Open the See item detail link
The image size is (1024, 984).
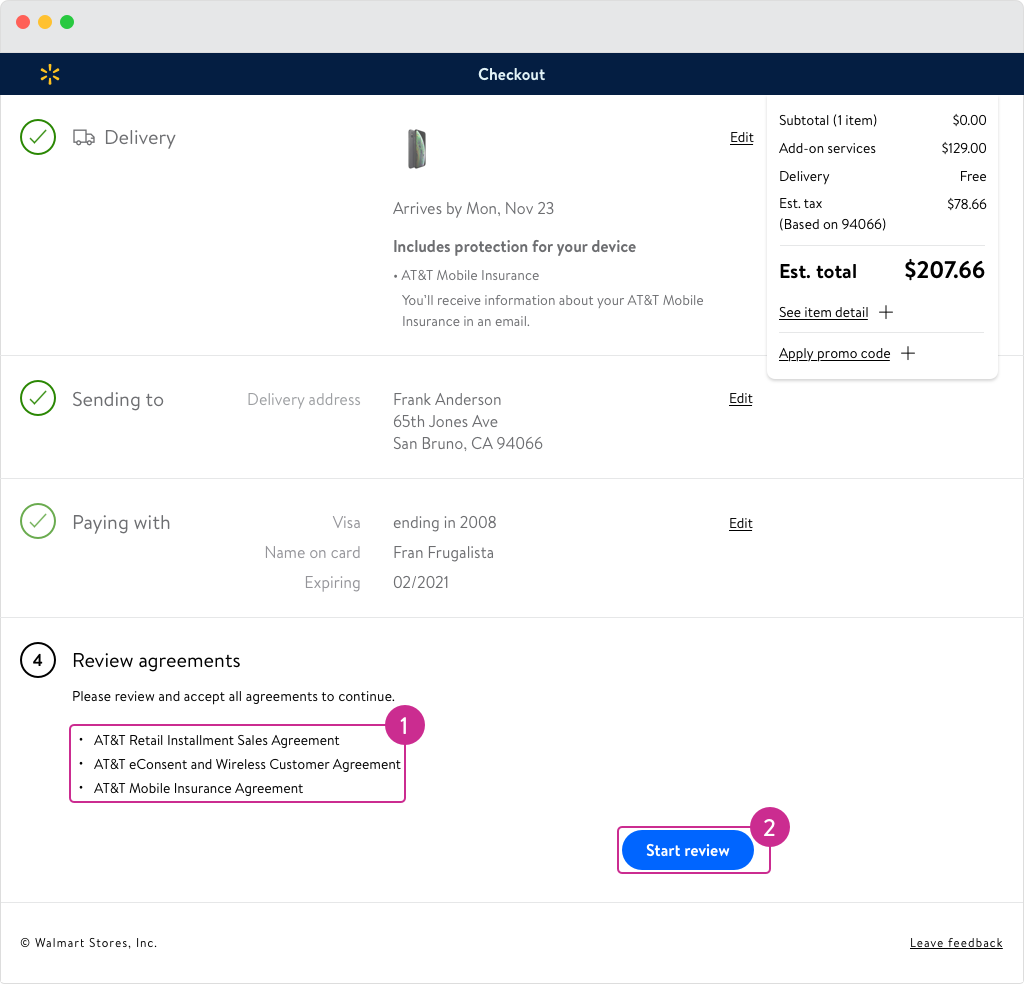click(823, 312)
